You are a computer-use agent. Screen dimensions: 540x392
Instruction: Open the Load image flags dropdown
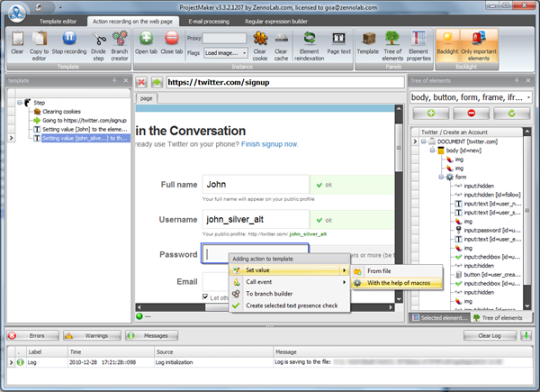tap(226, 53)
